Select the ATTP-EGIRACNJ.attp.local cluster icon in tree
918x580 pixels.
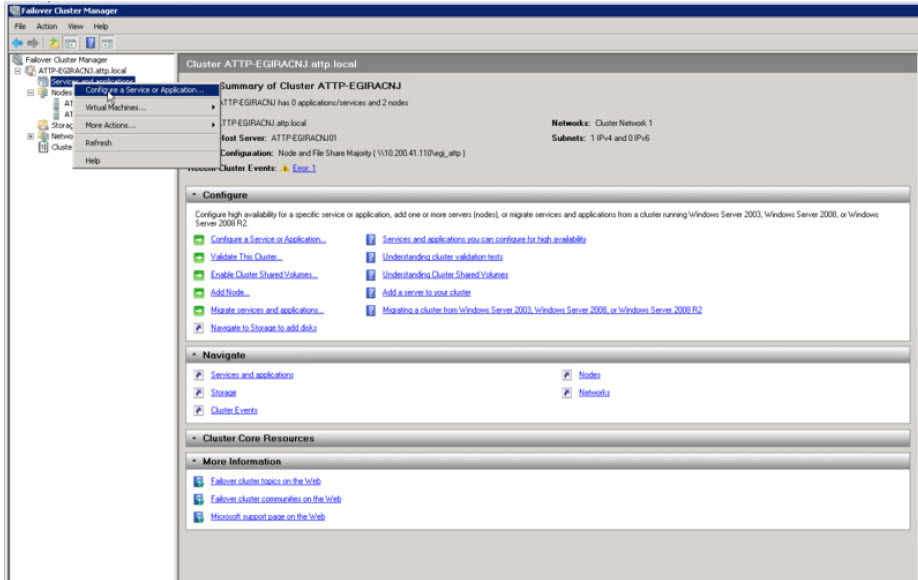click(30, 71)
